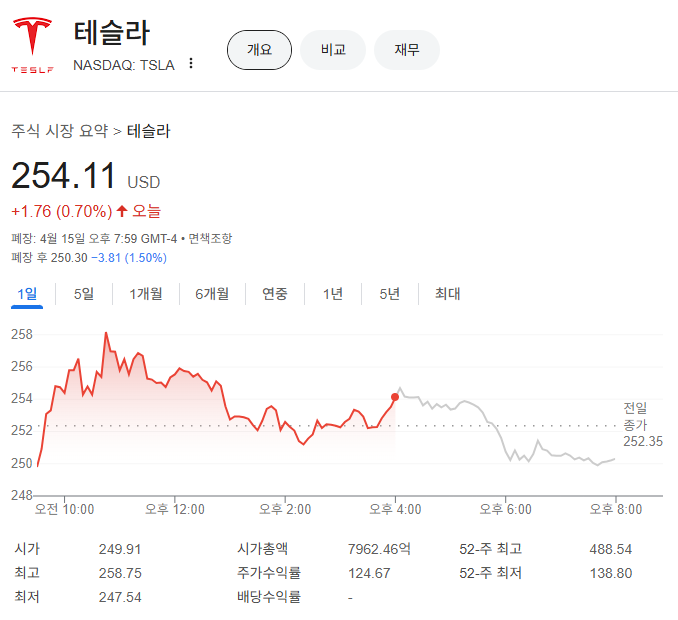The height and width of the screenshot is (620, 678).
Task: Click the NASDAQ: TSLA ticker text
Action: (124, 65)
